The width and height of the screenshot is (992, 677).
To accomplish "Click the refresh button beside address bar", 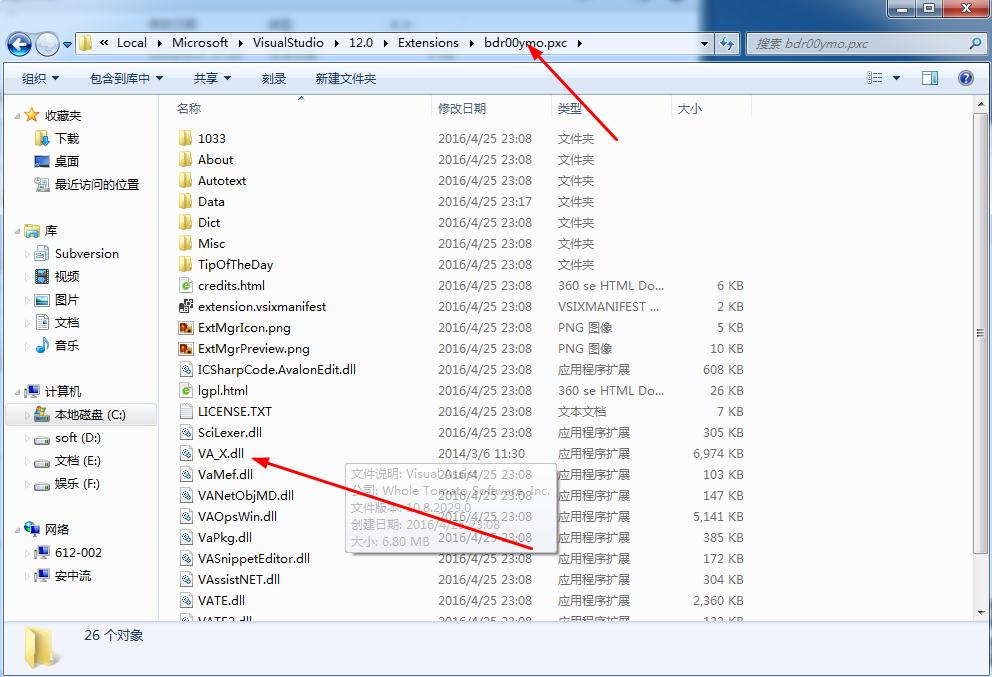I will 727,44.
